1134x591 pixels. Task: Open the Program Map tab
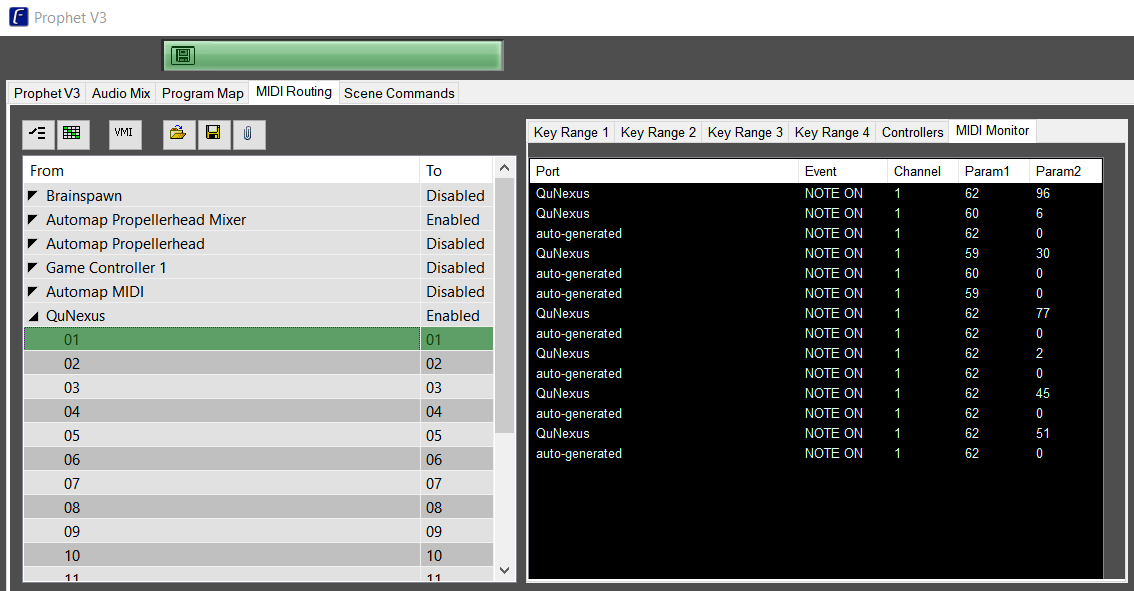pyautogui.click(x=202, y=93)
